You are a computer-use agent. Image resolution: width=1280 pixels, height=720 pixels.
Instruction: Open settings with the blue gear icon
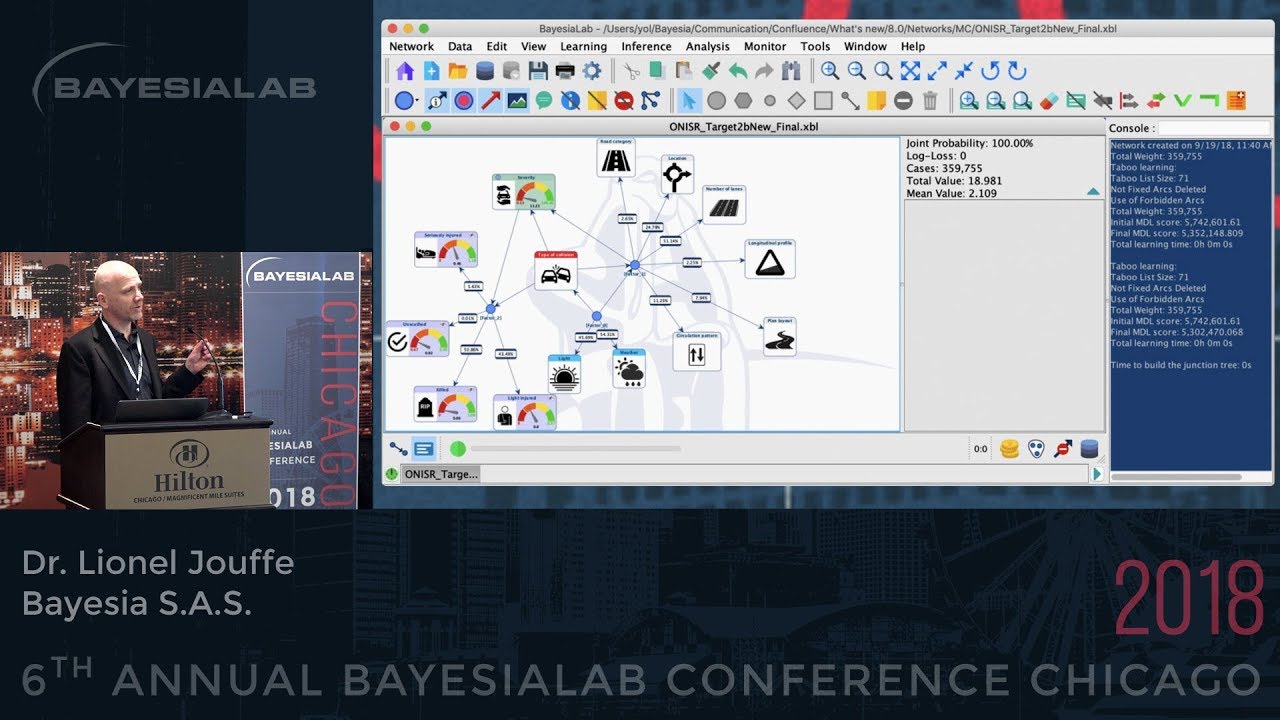[592, 71]
